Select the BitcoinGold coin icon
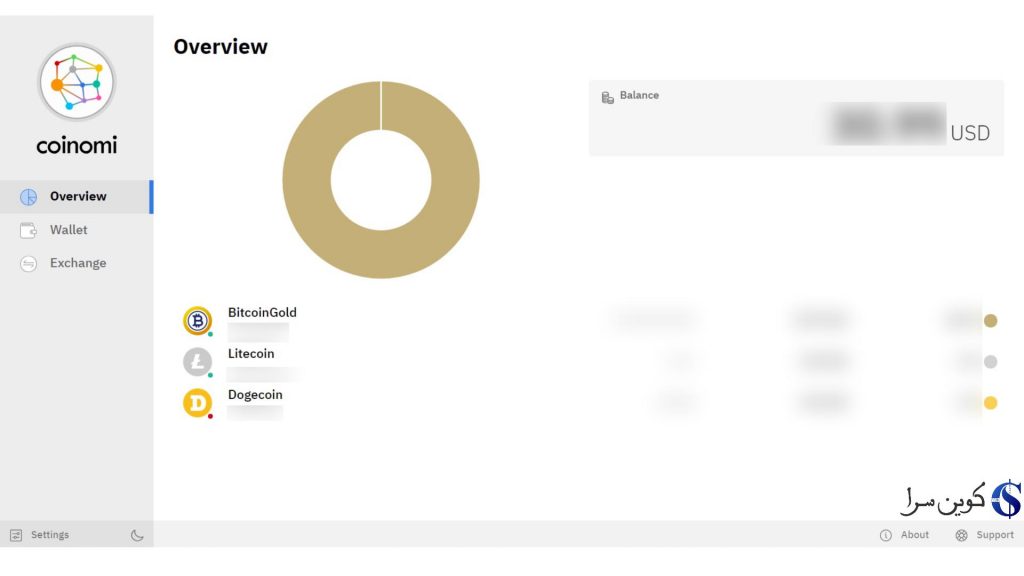Image resolution: width=1024 pixels, height=576 pixels. tap(197, 321)
